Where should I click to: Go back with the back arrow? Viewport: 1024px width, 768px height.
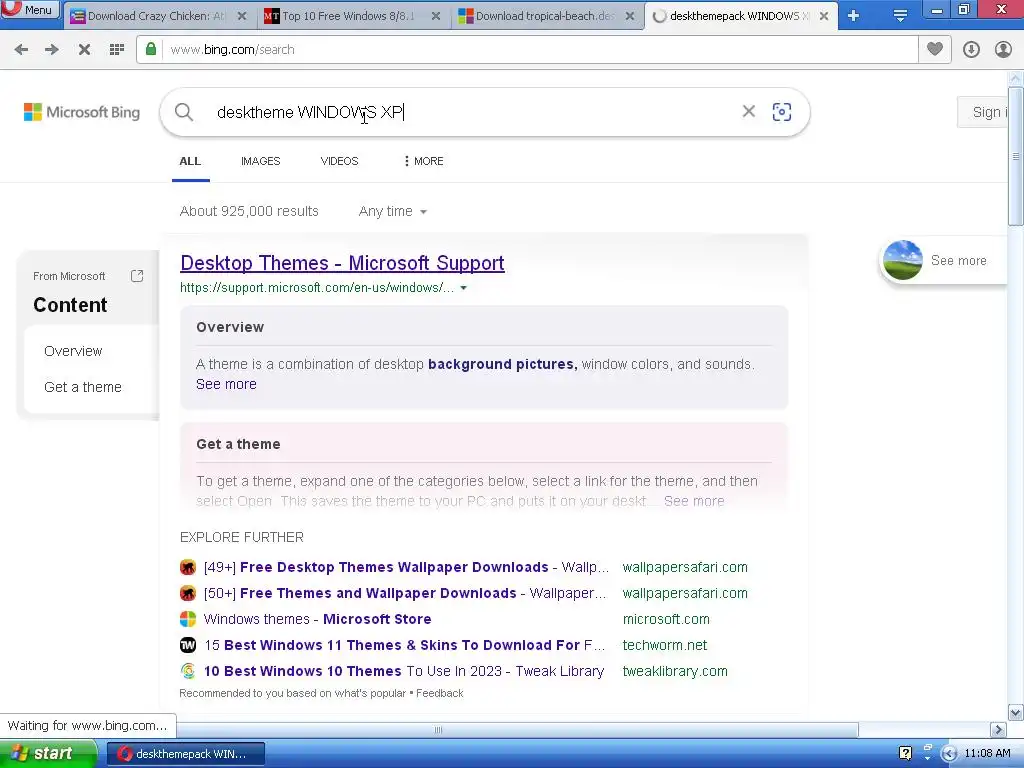pyautogui.click(x=21, y=50)
